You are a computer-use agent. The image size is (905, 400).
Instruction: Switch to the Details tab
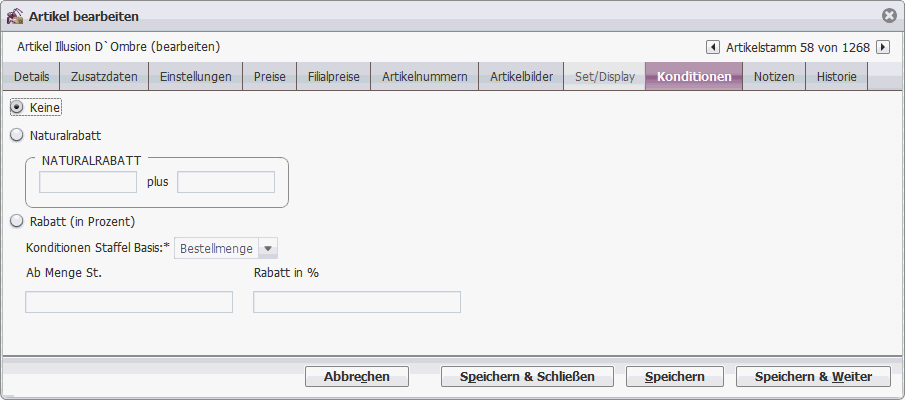click(x=31, y=77)
